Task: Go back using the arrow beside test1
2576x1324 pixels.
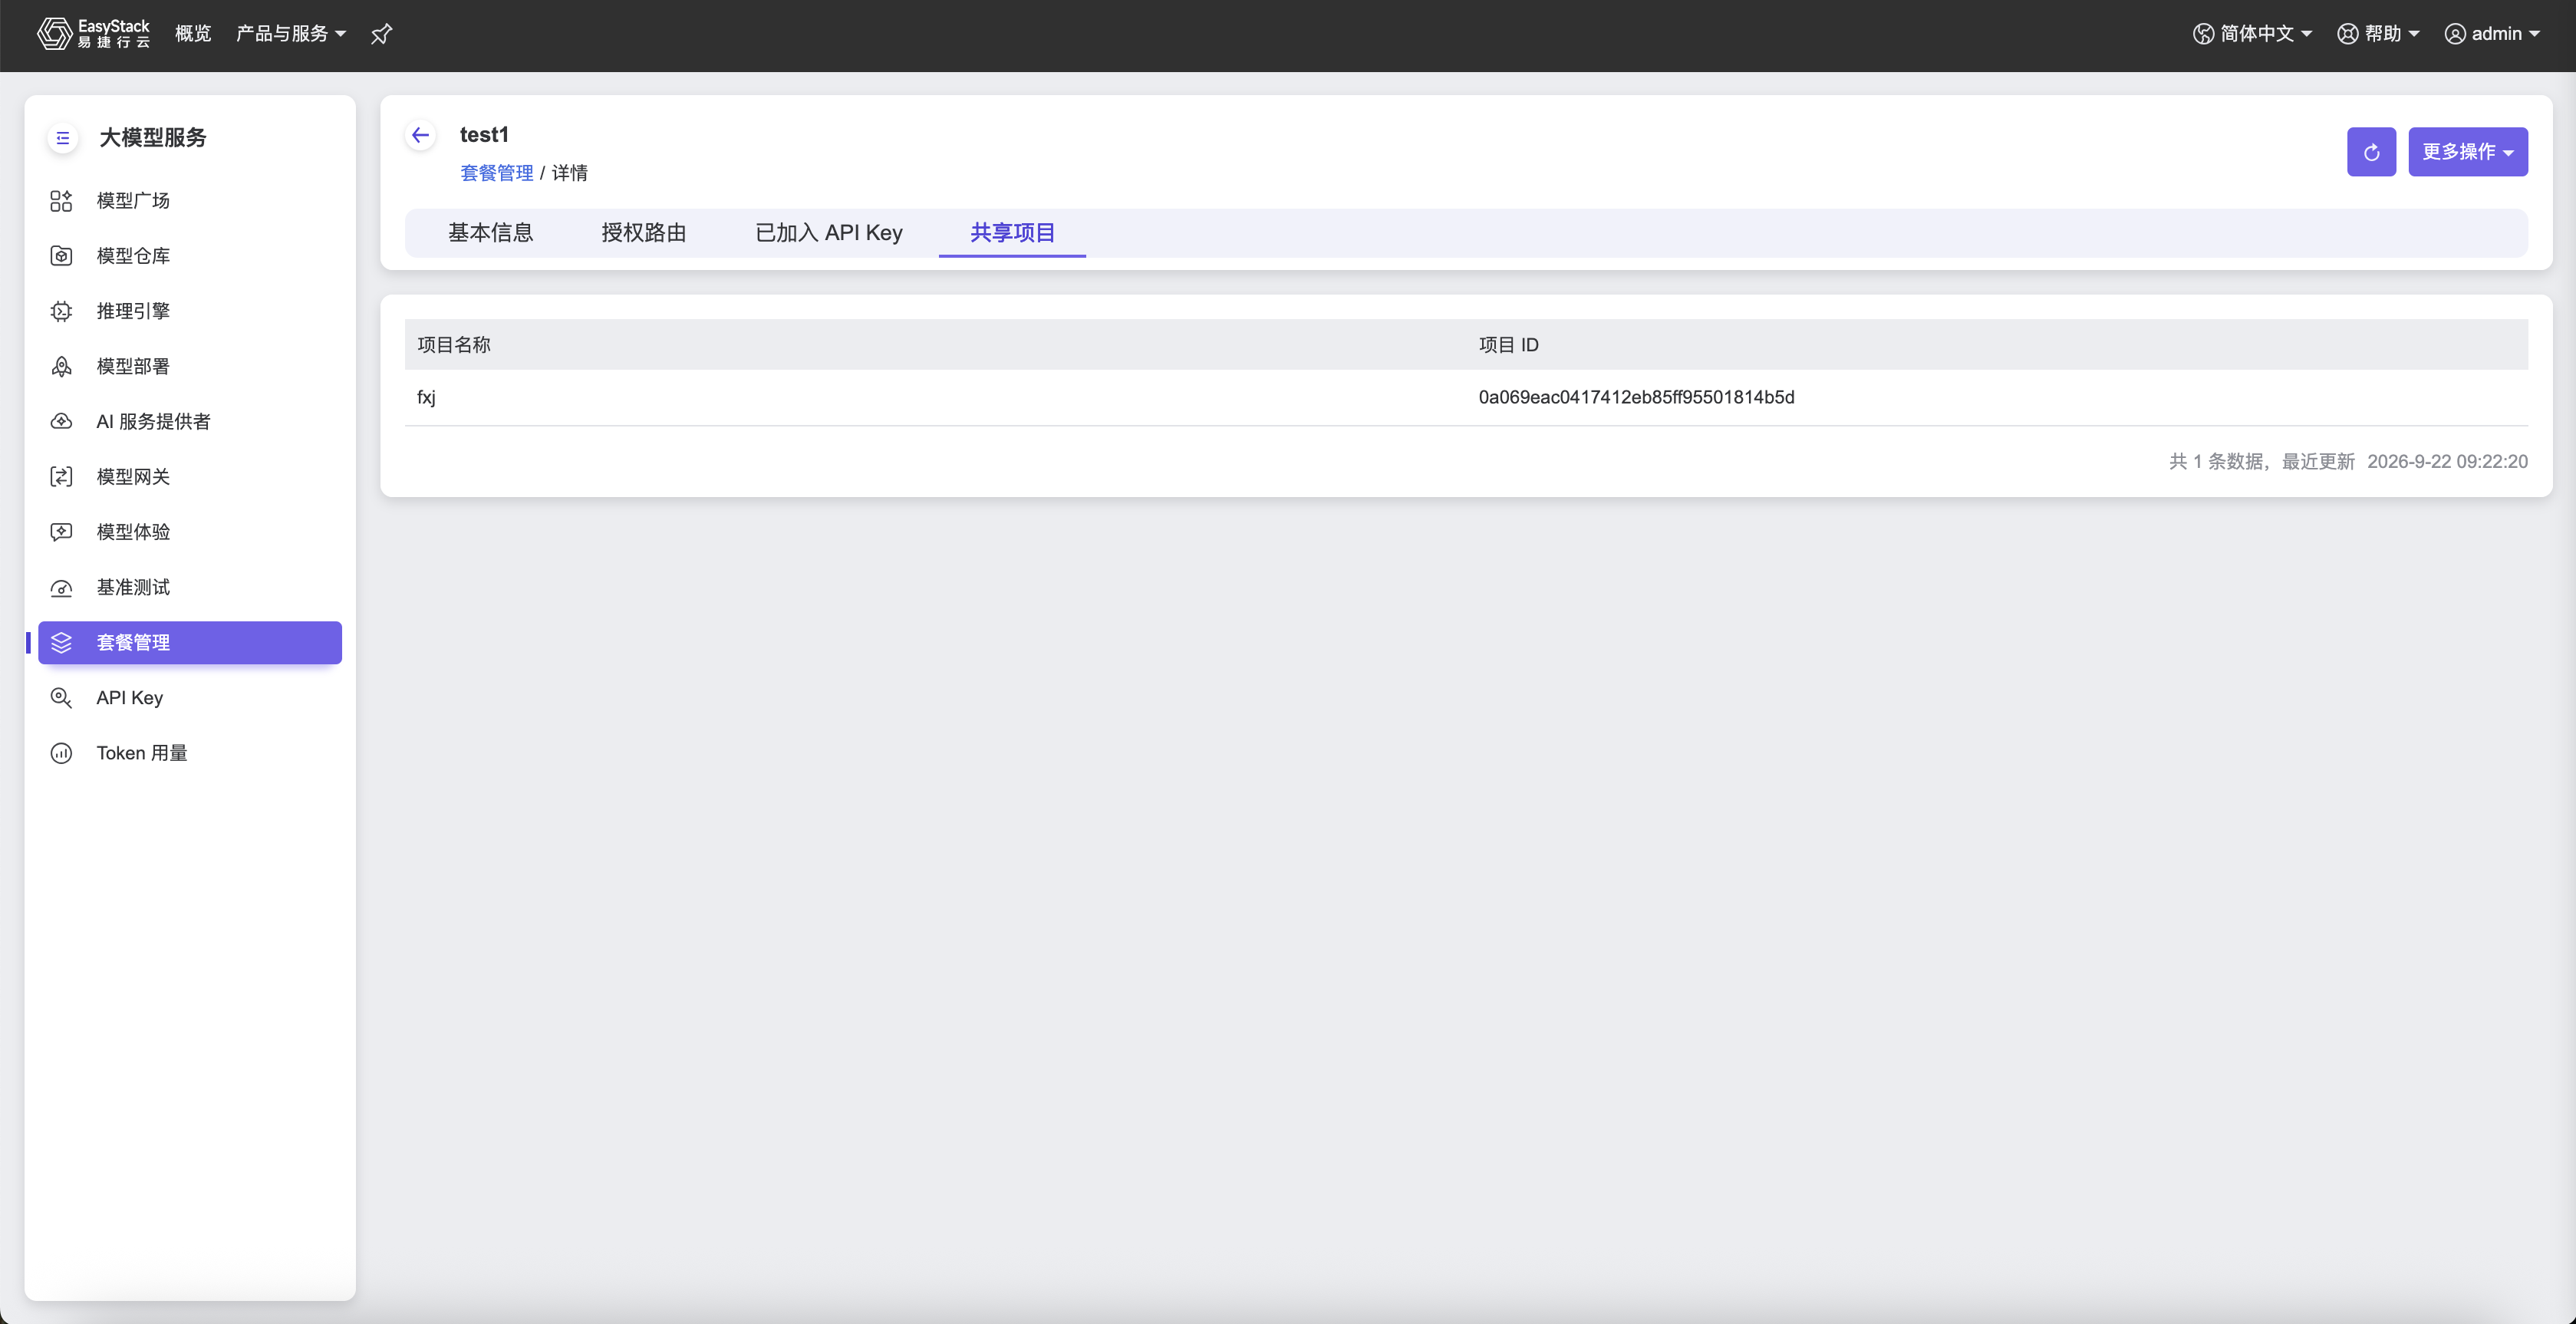Action: click(x=420, y=135)
